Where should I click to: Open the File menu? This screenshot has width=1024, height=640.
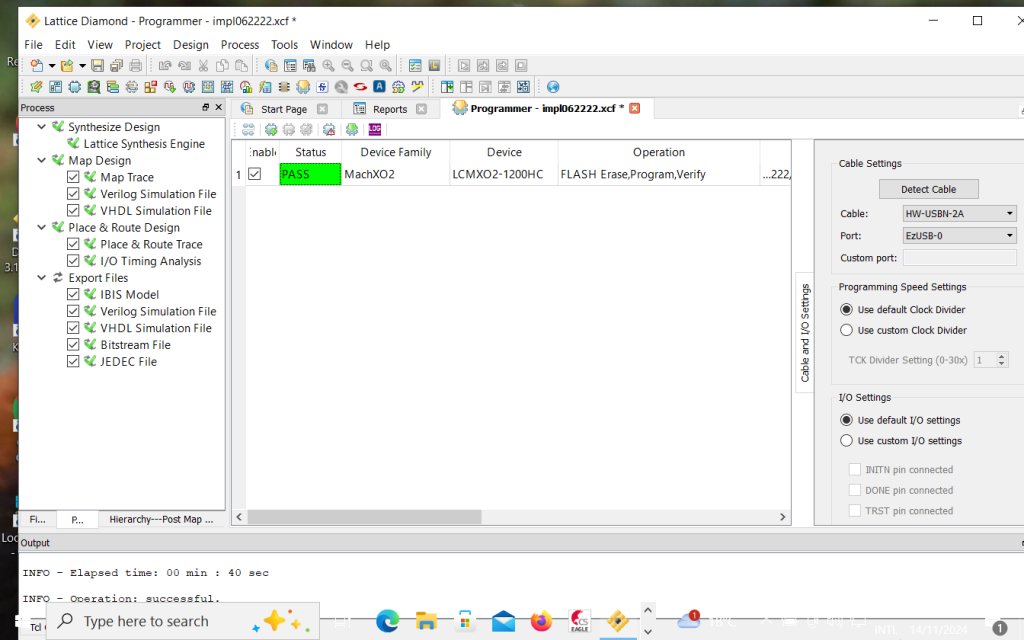(x=33, y=44)
